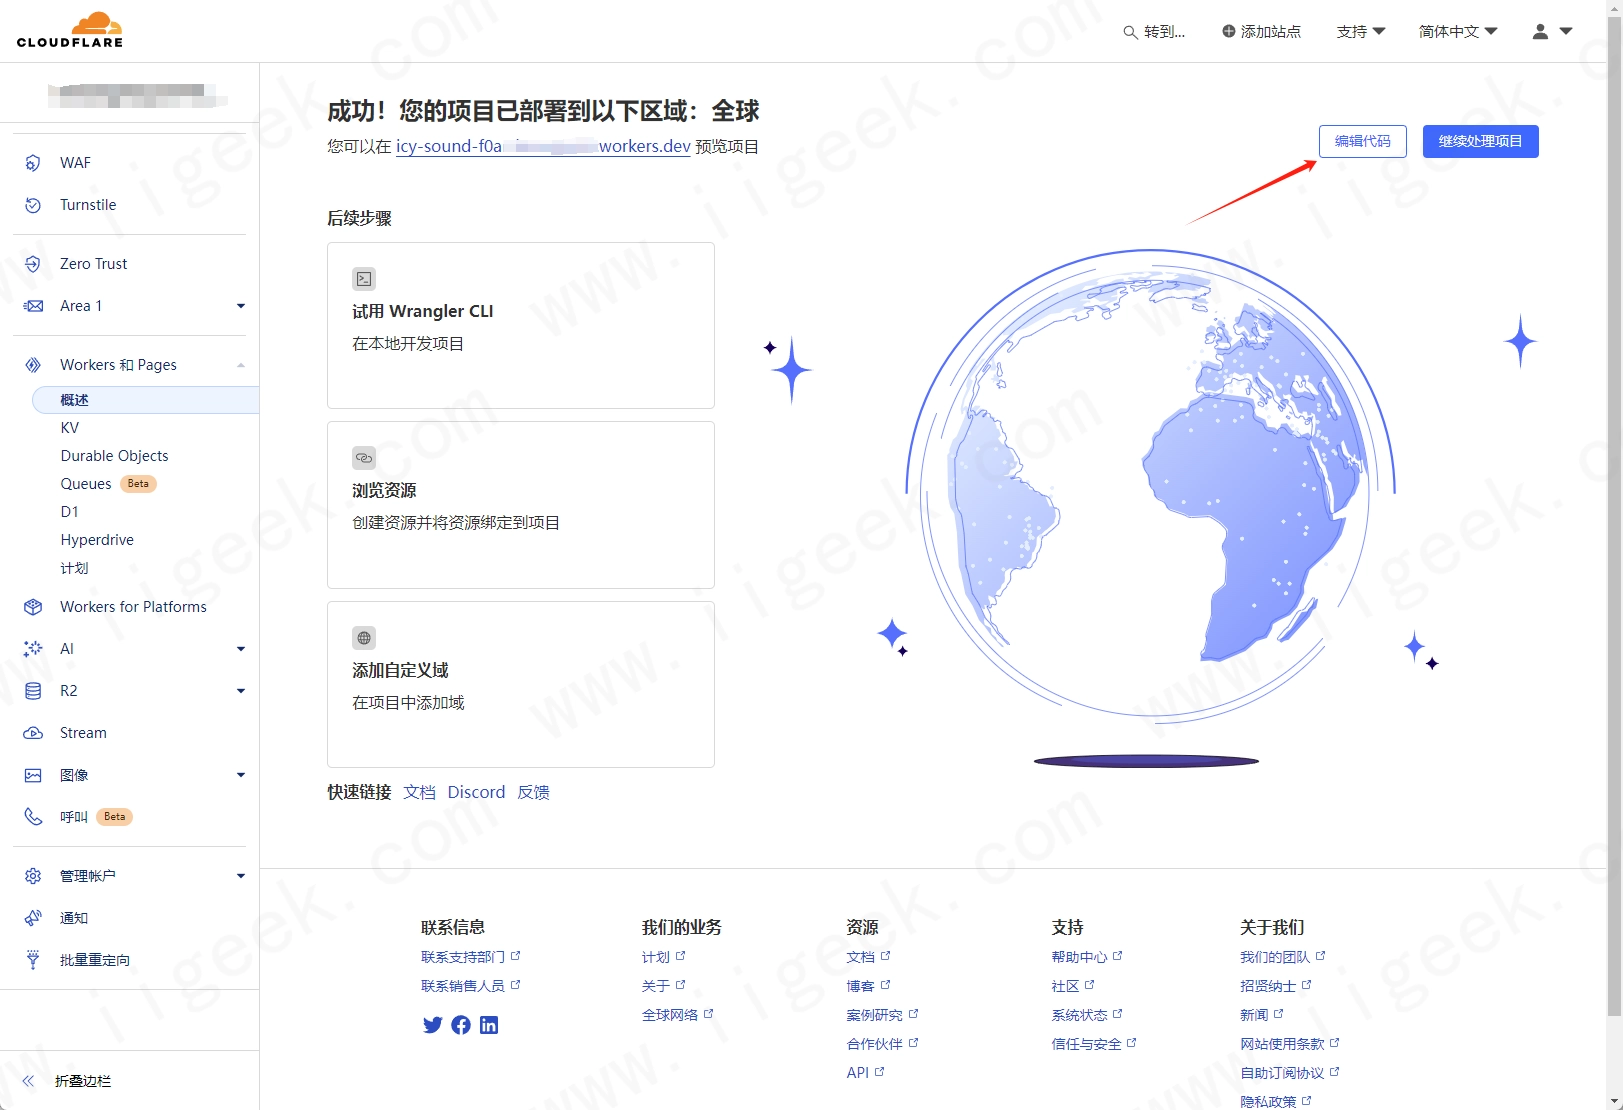This screenshot has width=1623, height=1110.
Task: Open the 浏览资源 card
Action: [521, 505]
